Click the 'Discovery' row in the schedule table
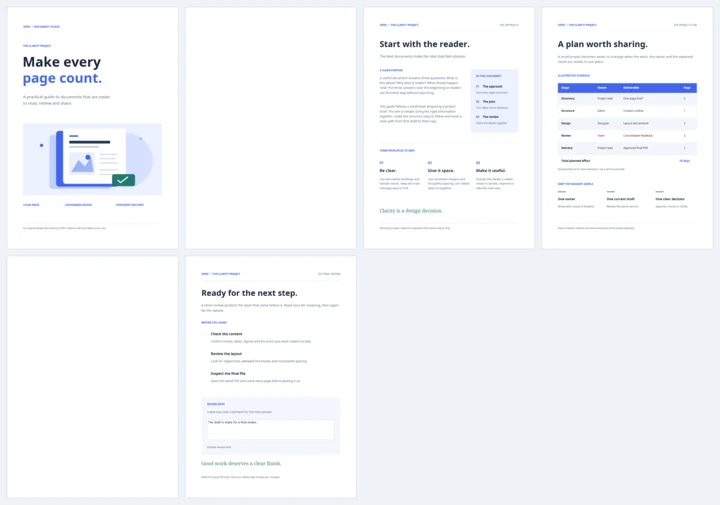 click(627, 99)
